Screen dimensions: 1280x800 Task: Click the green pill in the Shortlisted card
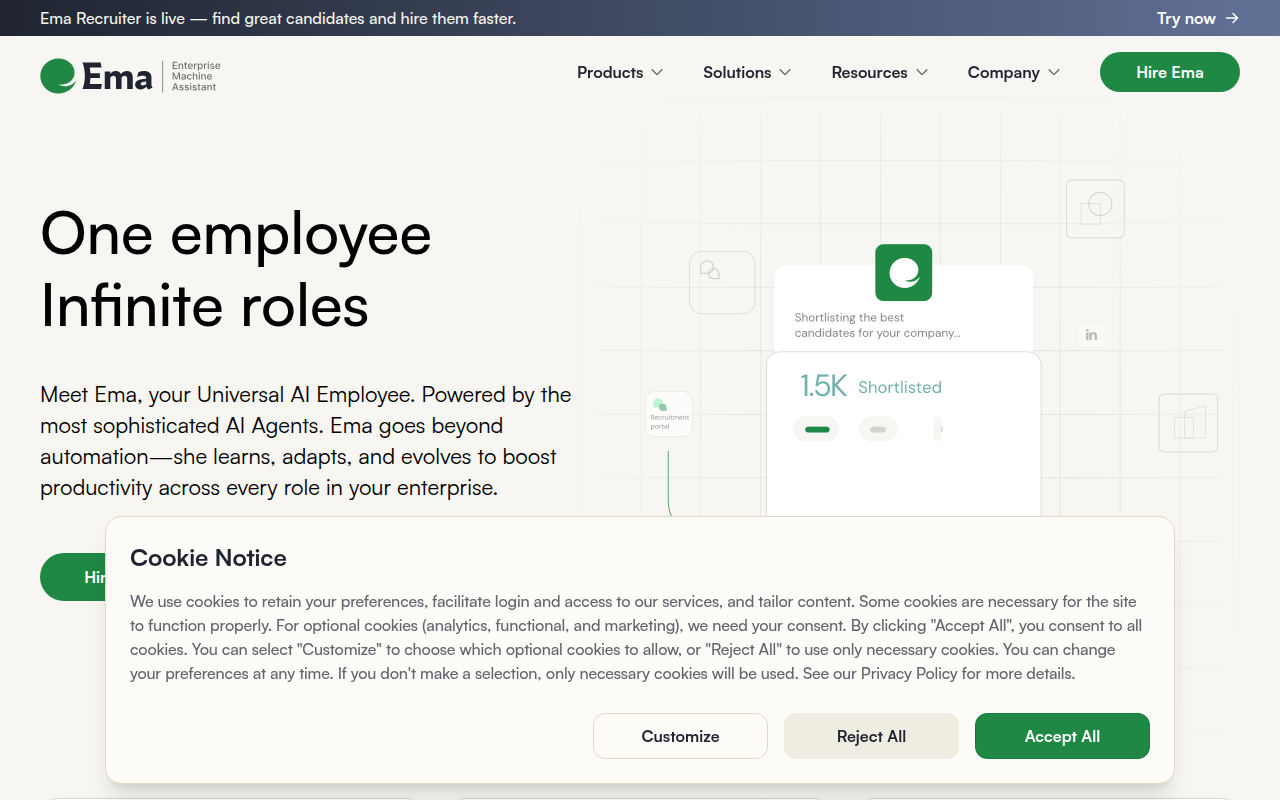click(817, 429)
